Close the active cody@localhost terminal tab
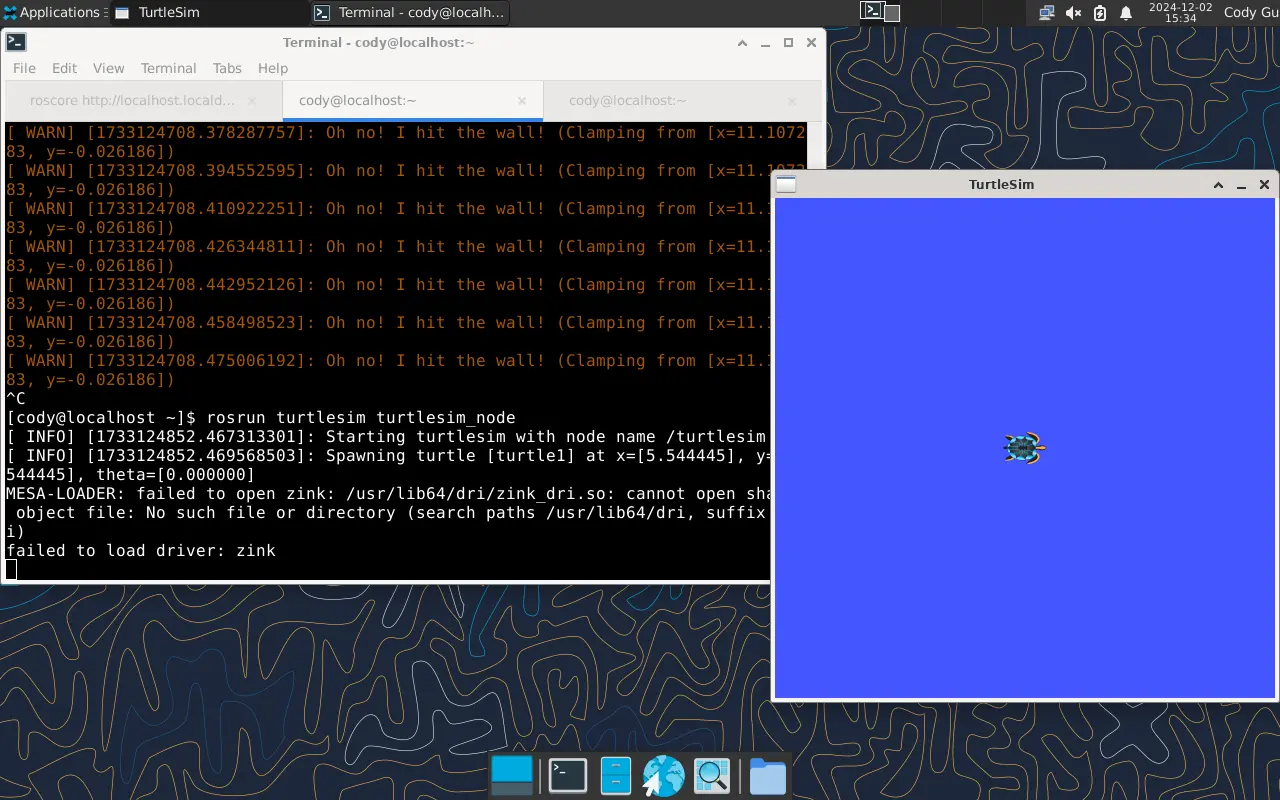The width and height of the screenshot is (1280, 800). point(522,101)
